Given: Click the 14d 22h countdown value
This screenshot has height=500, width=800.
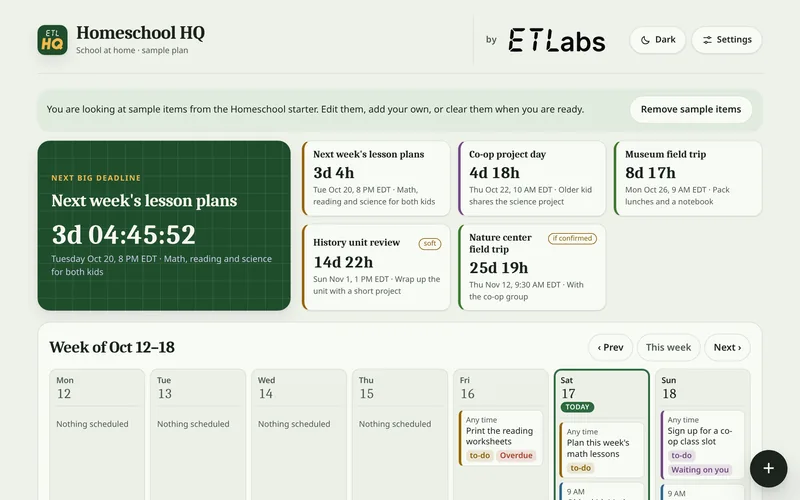Looking at the screenshot, I should 343,262.
